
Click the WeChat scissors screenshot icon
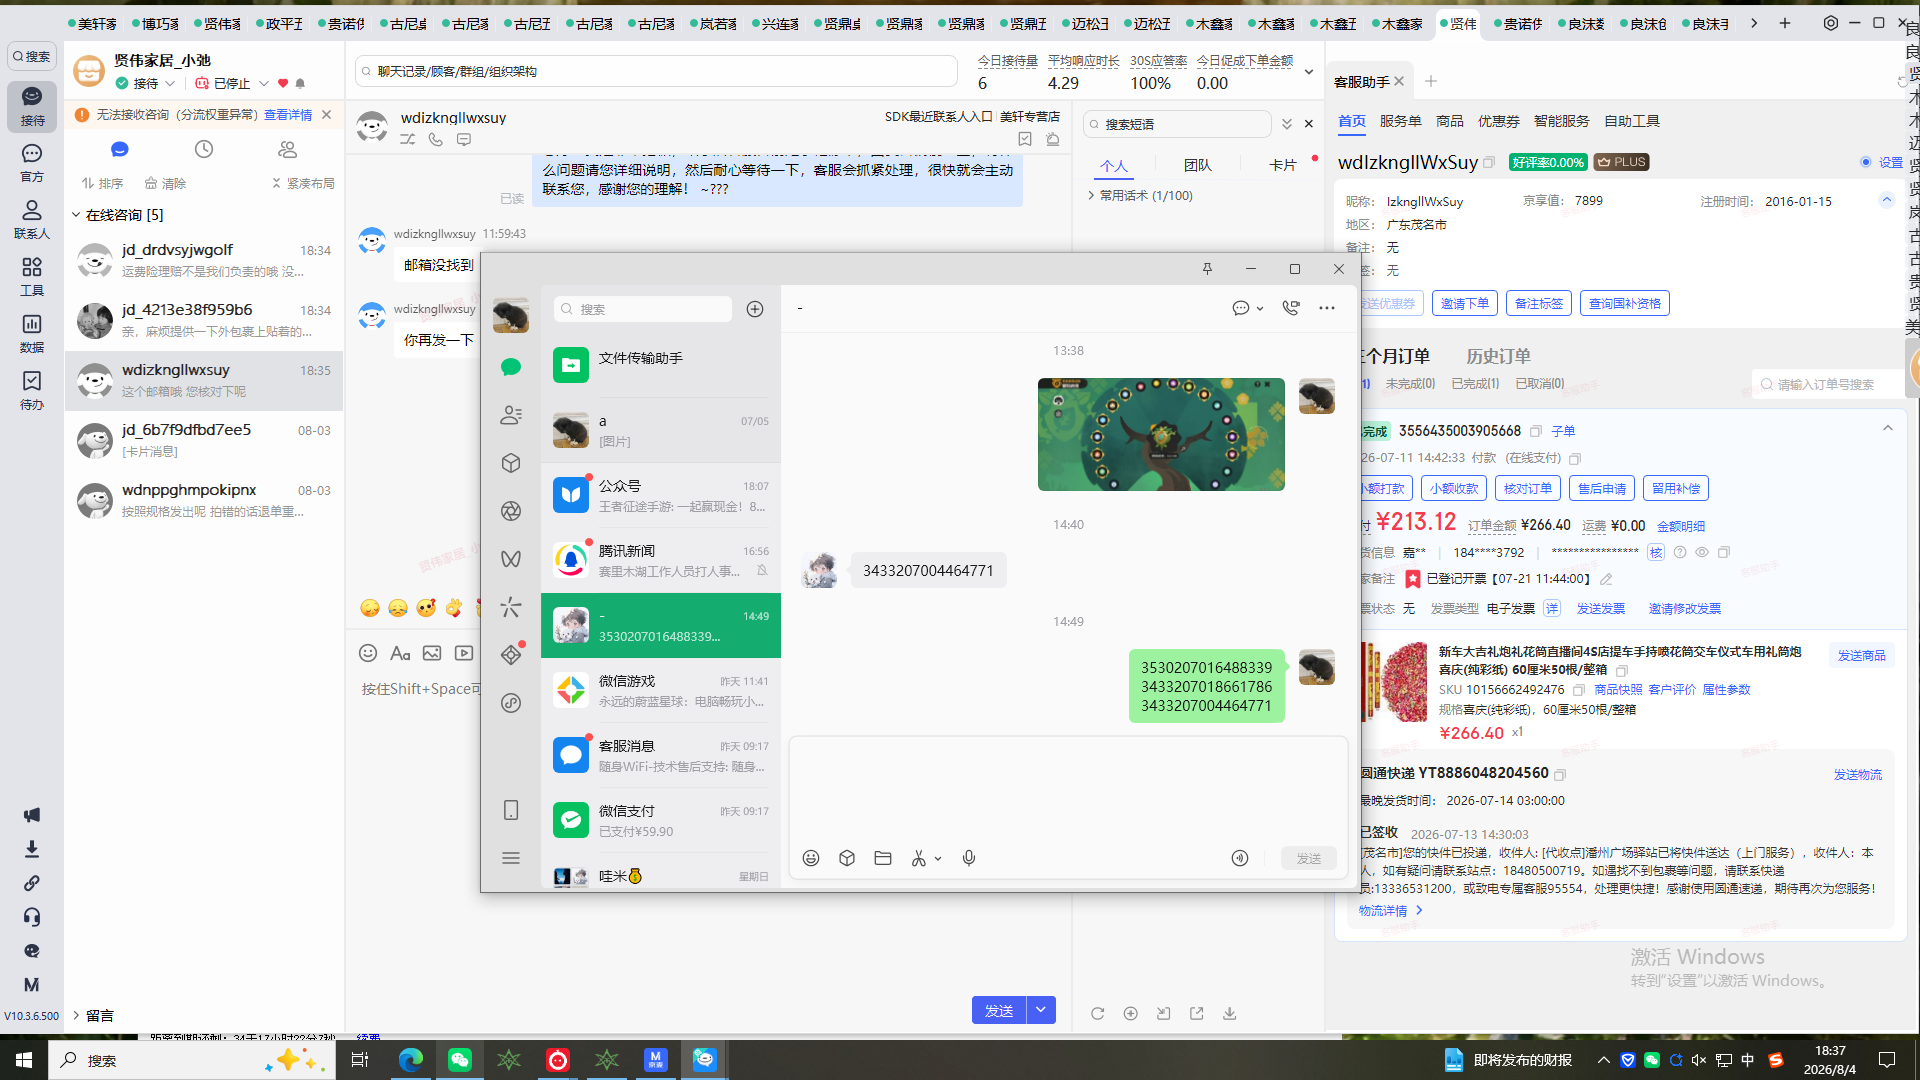pyautogui.click(x=918, y=858)
